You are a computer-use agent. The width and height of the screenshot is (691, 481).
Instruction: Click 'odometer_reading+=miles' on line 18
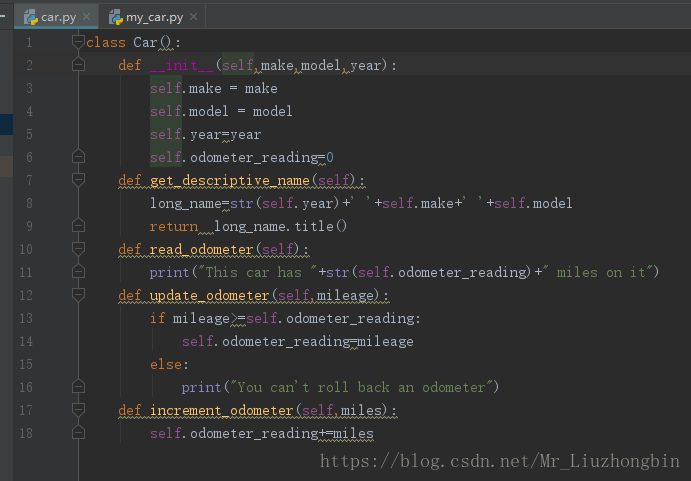pos(282,433)
